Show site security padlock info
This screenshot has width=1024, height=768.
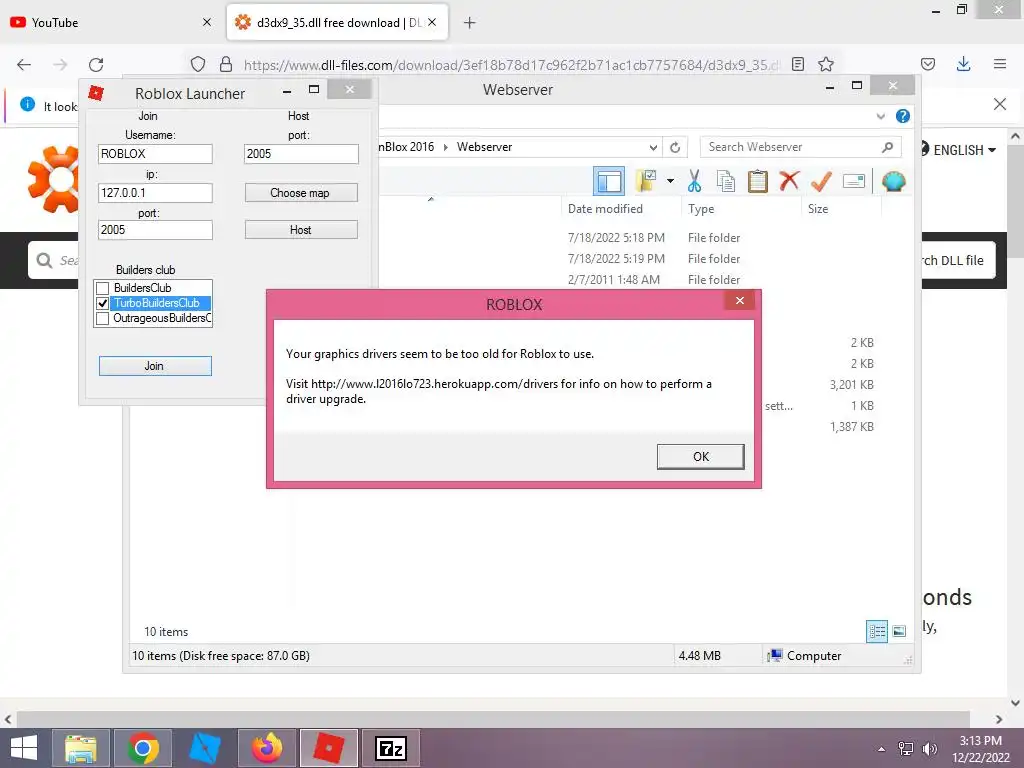(x=226, y=64)
